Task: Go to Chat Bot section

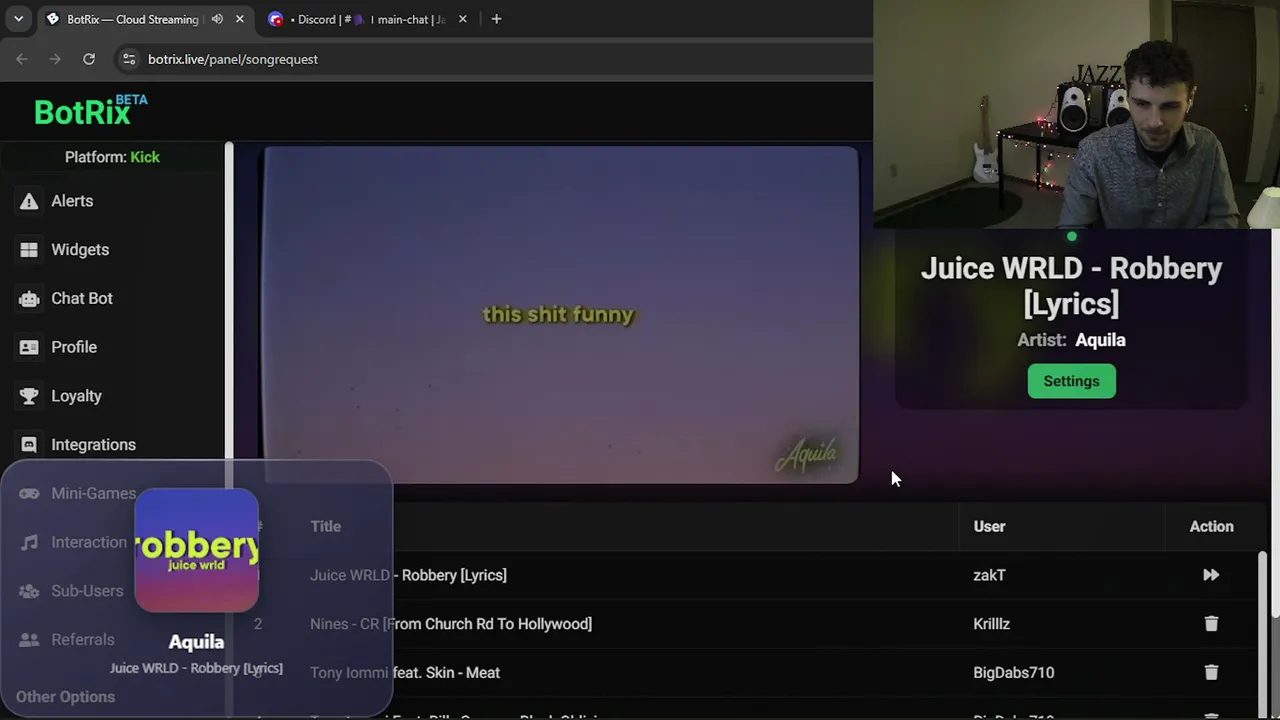Action: coord(82,299)
